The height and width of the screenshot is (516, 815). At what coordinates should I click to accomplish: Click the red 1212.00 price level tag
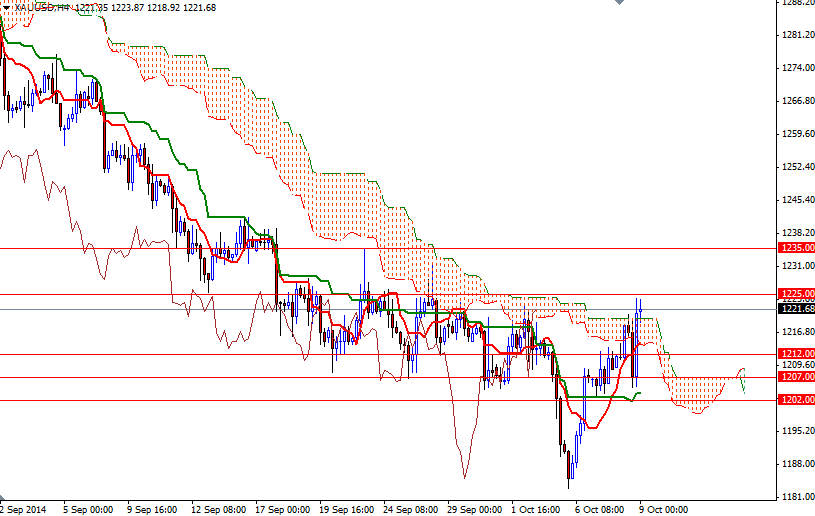(796, 353)
